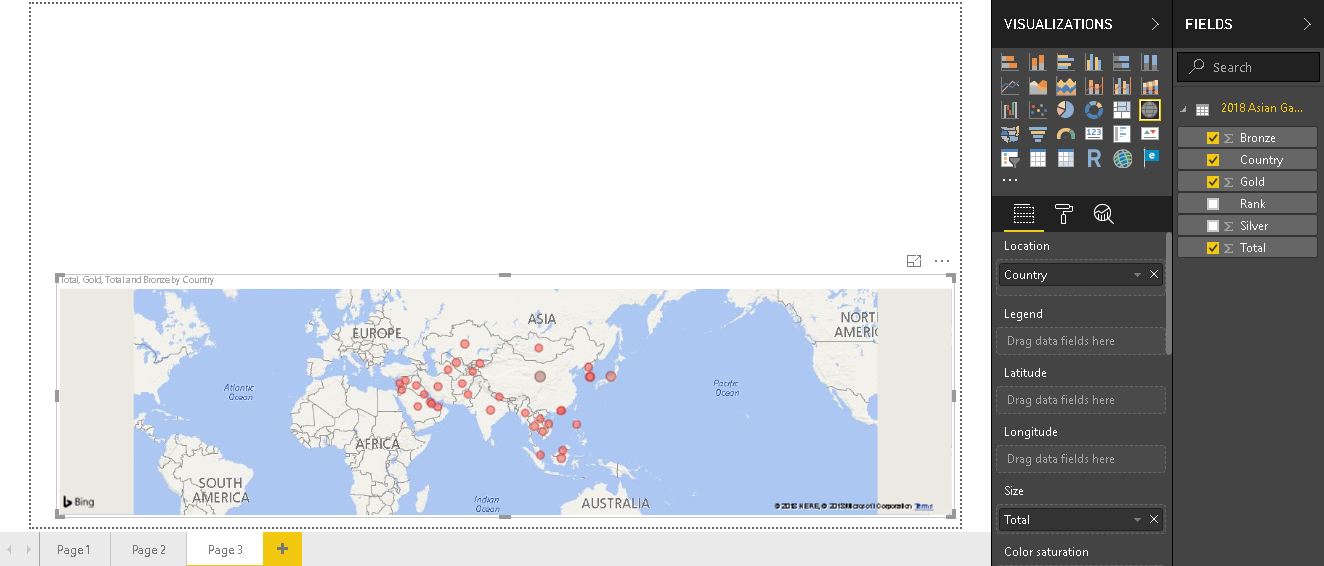This screenshot has width=1324, height=566.
Task: Uncheck the Bronze field checkbox
Action: click(1213, 138)
